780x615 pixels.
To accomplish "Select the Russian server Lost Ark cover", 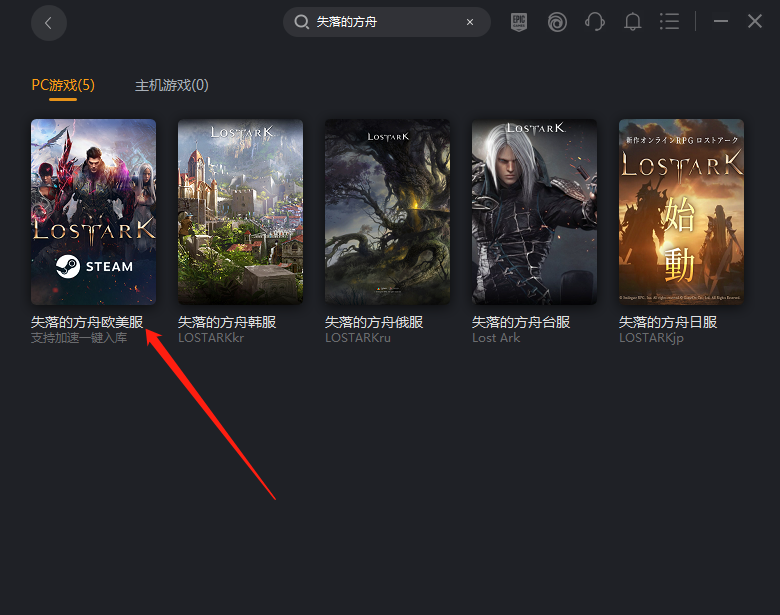I will click(387, 212).
